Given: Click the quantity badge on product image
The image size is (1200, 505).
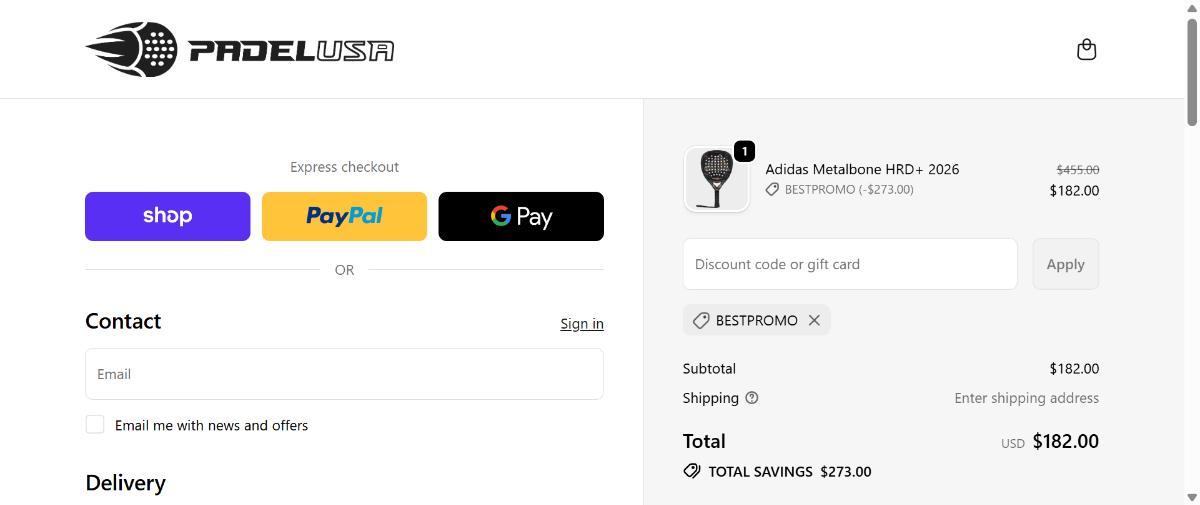Looking at the screenshot, I should point(744,151).
